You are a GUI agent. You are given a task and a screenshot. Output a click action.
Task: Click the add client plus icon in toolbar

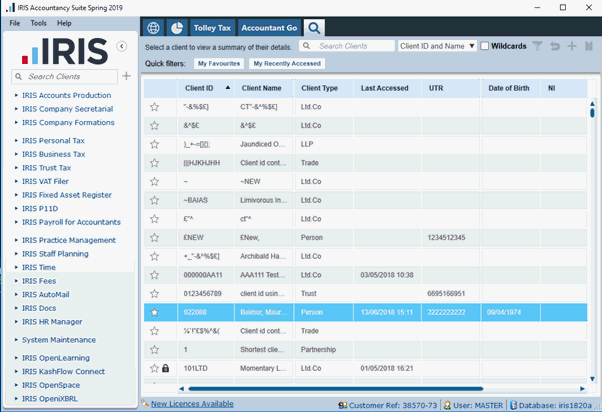572,46
